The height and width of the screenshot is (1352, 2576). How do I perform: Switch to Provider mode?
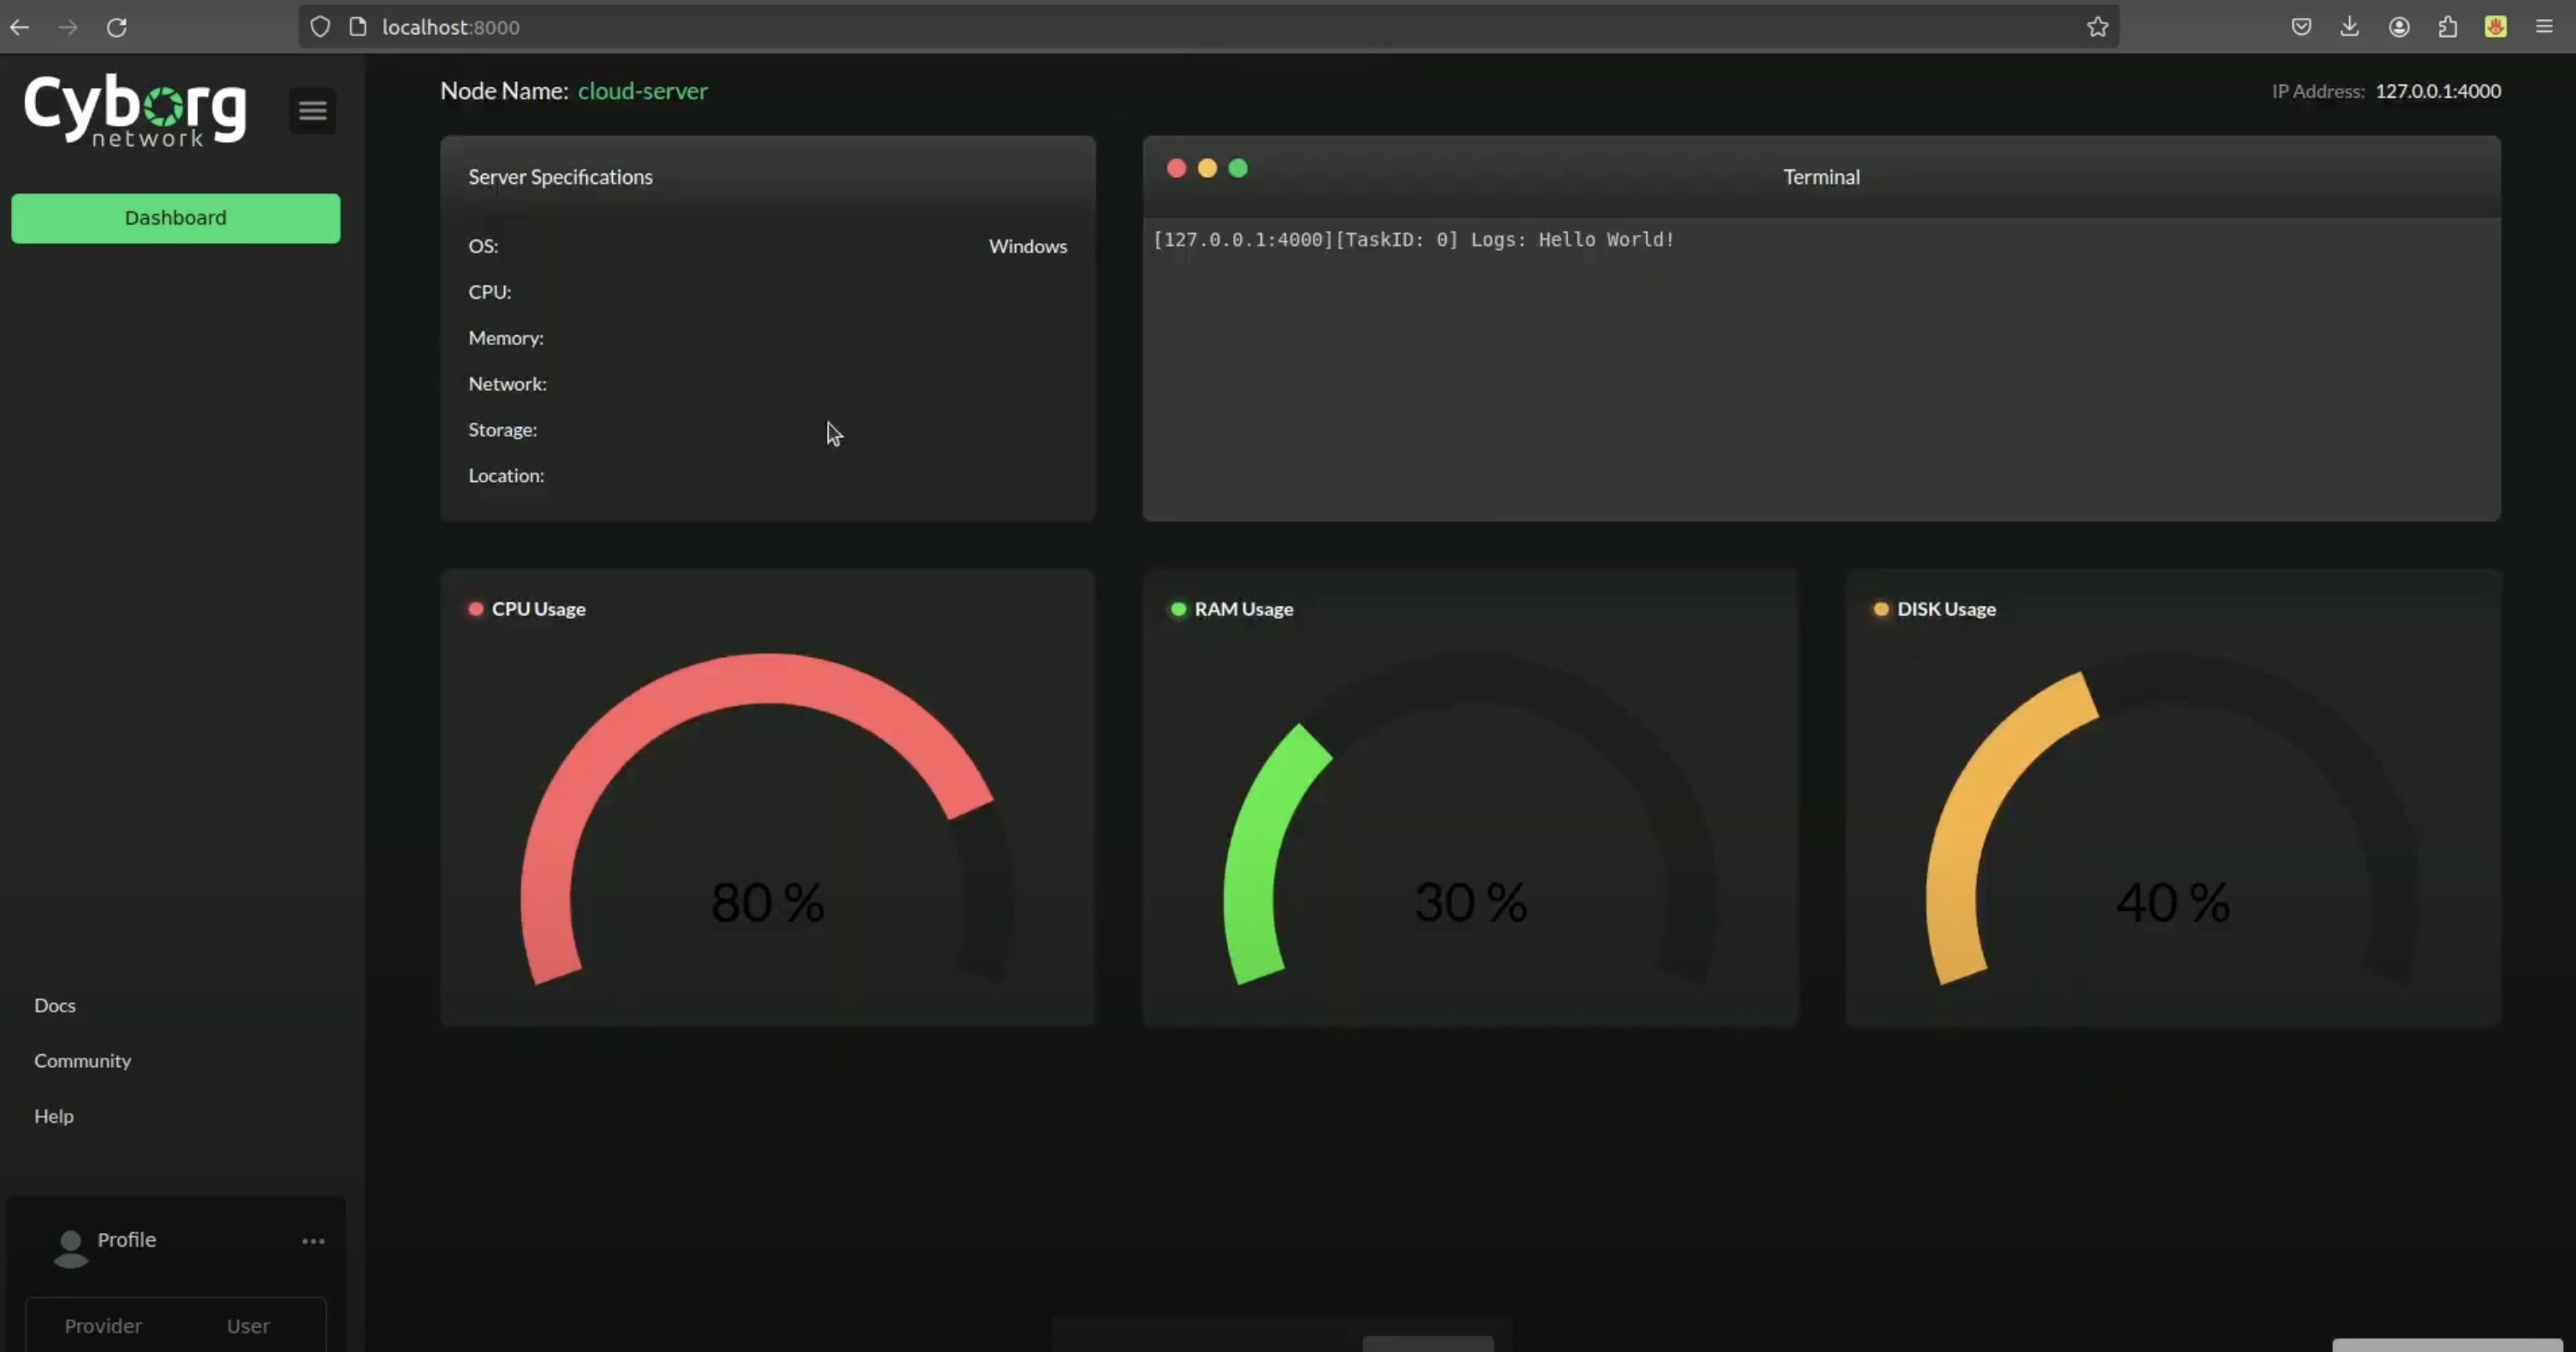pyautogui.click(x=103, y=1325)
